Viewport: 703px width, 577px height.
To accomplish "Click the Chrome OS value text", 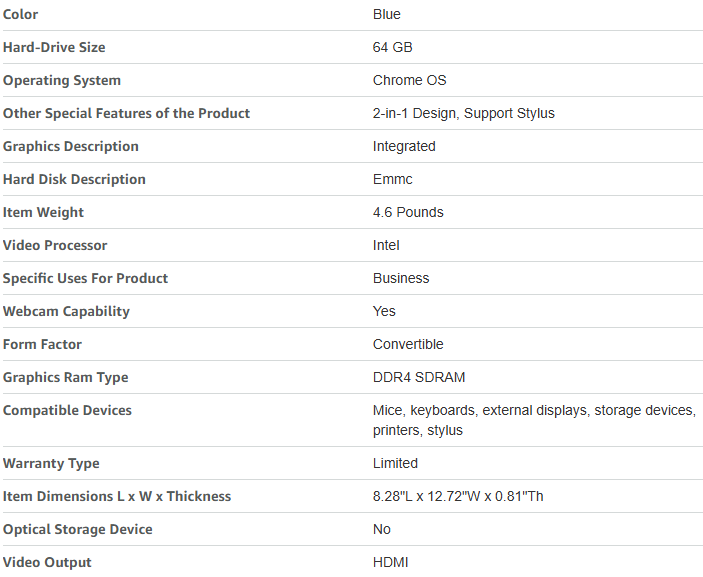I will pos(409,80).
